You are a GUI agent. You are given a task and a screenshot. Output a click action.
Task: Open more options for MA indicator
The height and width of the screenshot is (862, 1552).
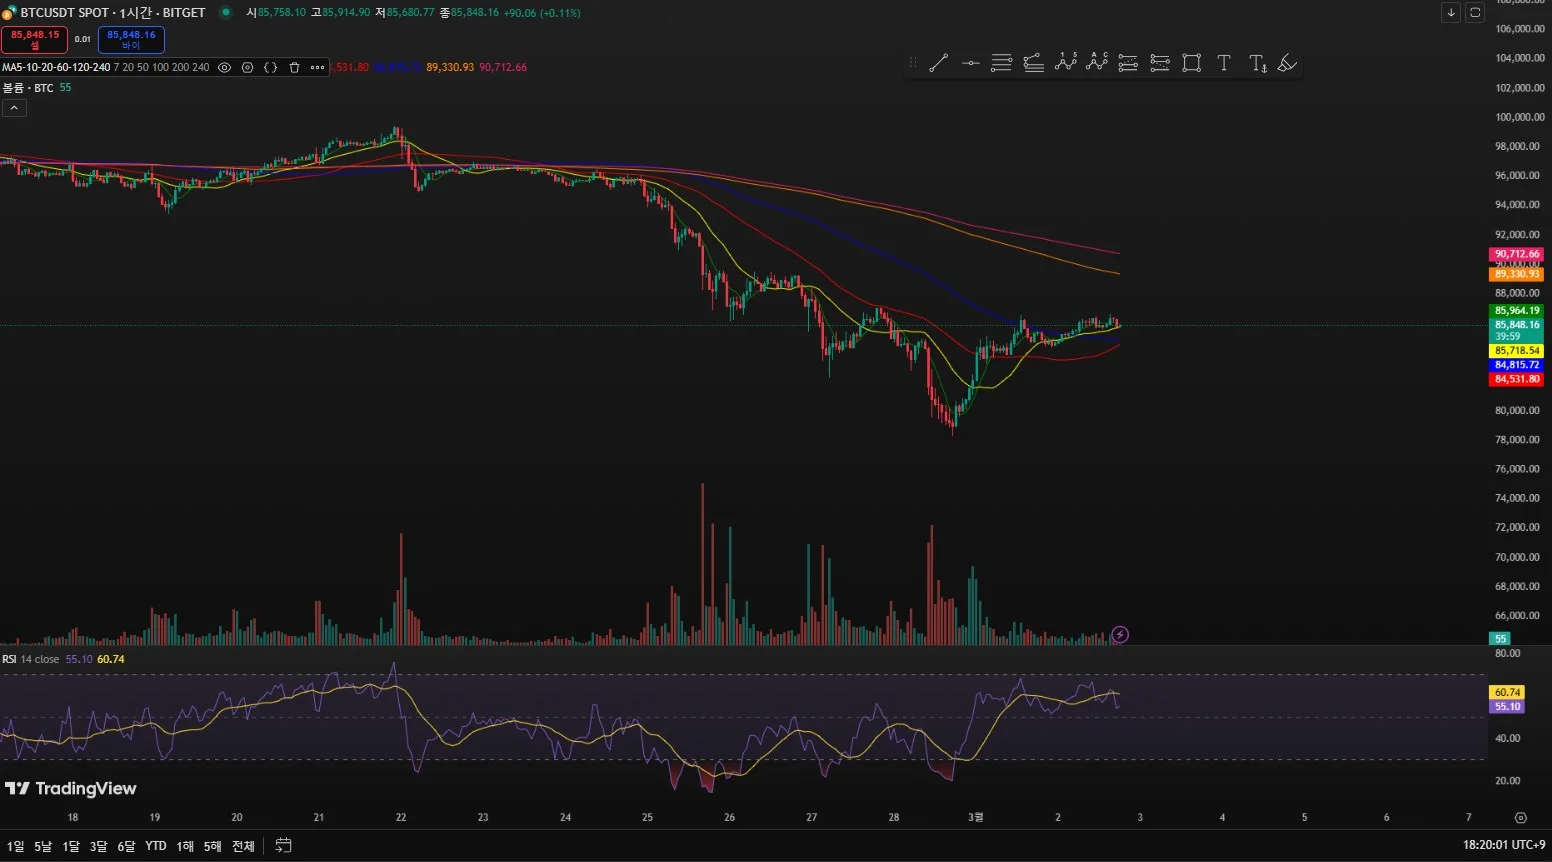pyautogui.click(x=317, y=67)
